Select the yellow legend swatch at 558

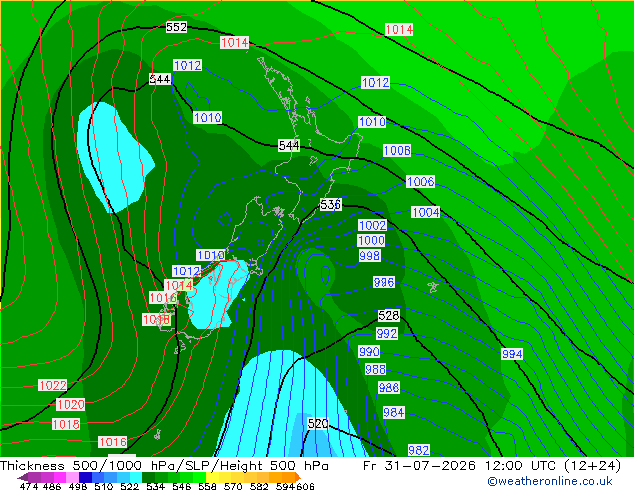pyautogui.click(x=212, y=477)
